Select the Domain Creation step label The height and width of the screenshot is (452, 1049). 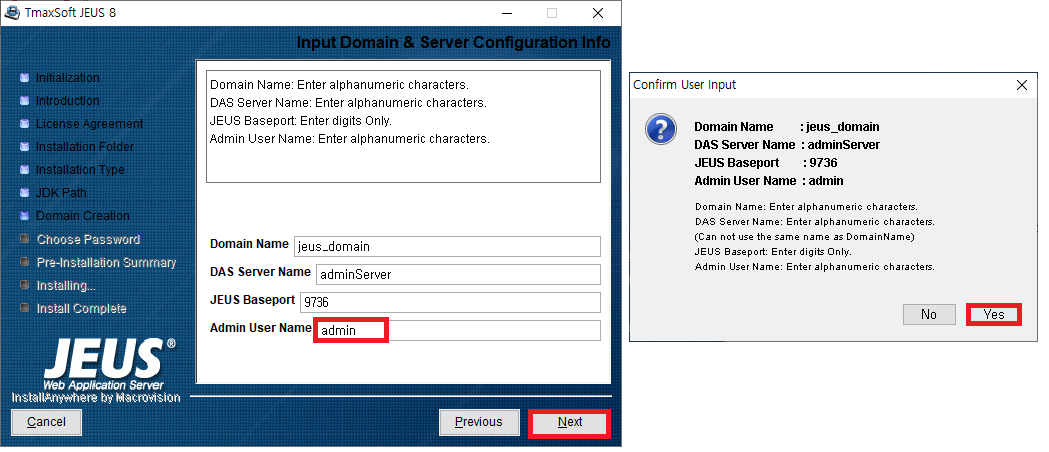click(x=83, y=215)
